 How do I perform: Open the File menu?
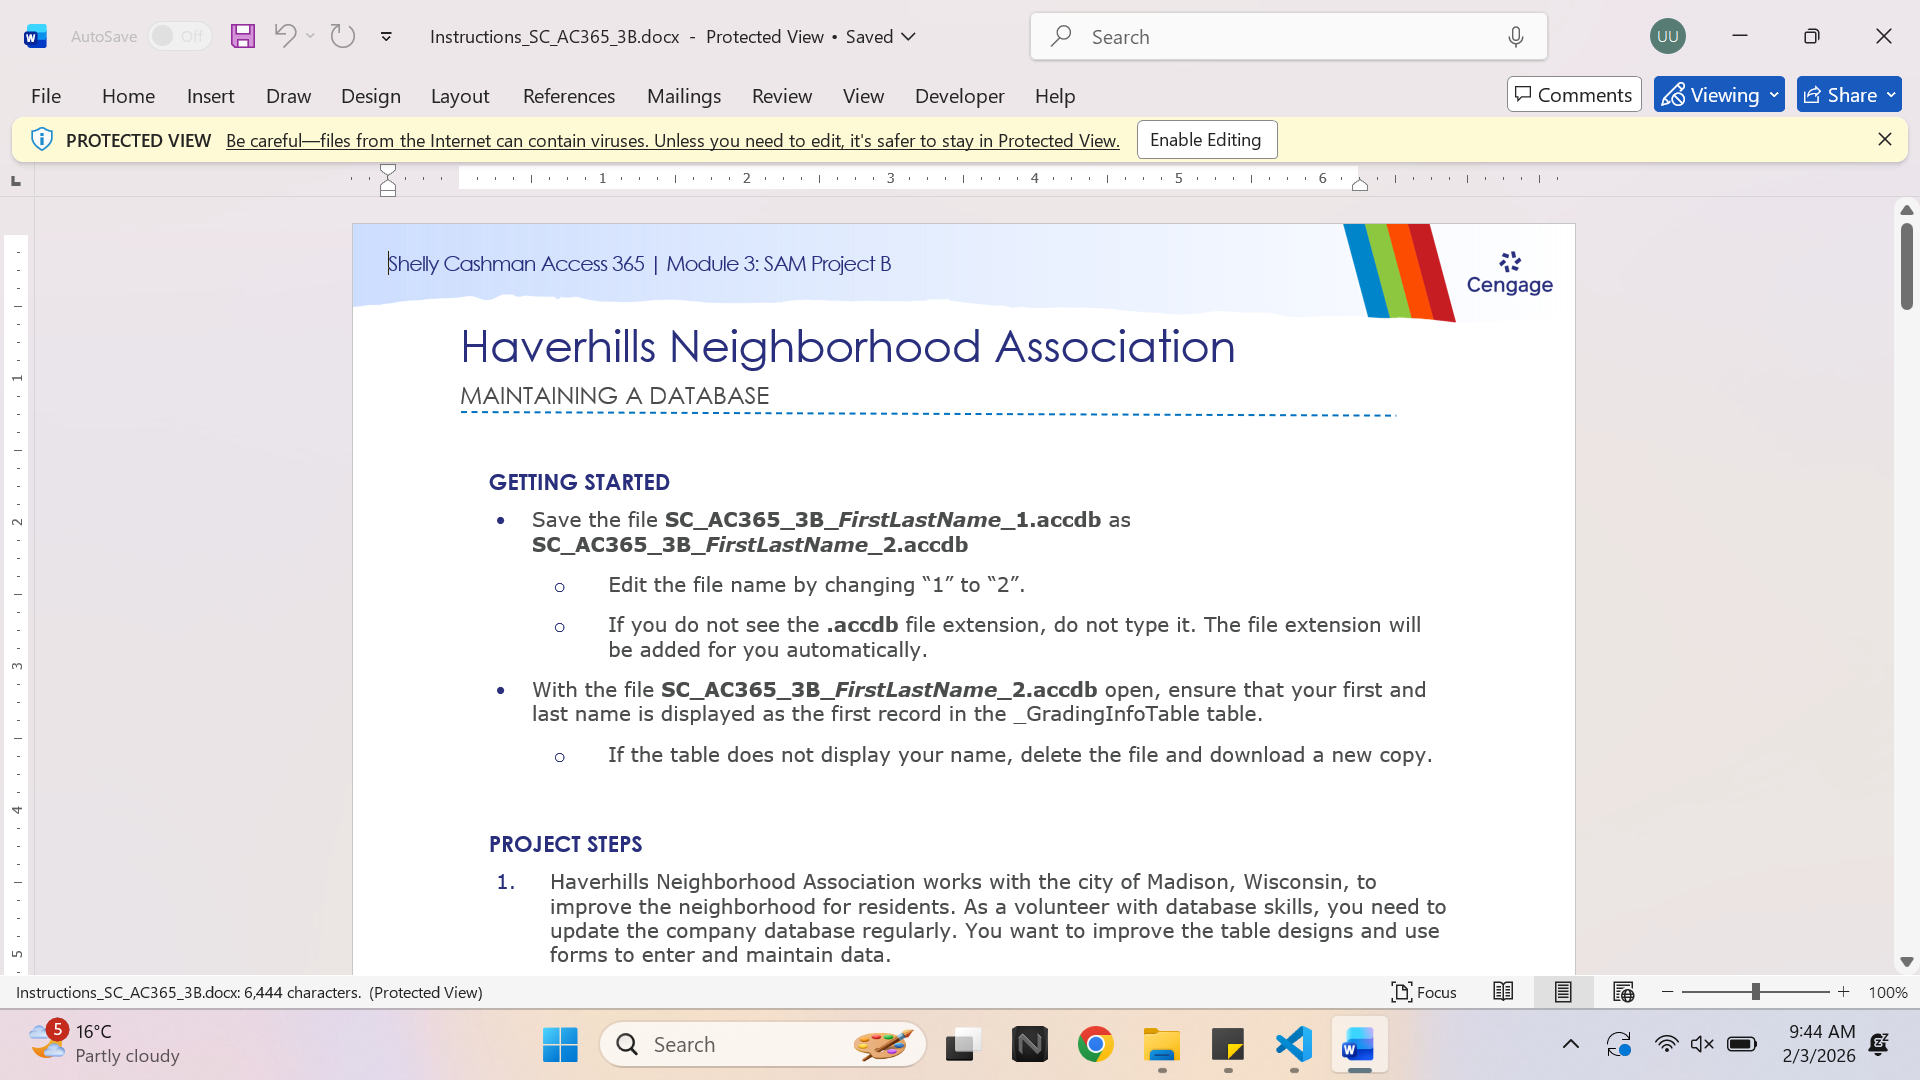(x=46, y=96)
